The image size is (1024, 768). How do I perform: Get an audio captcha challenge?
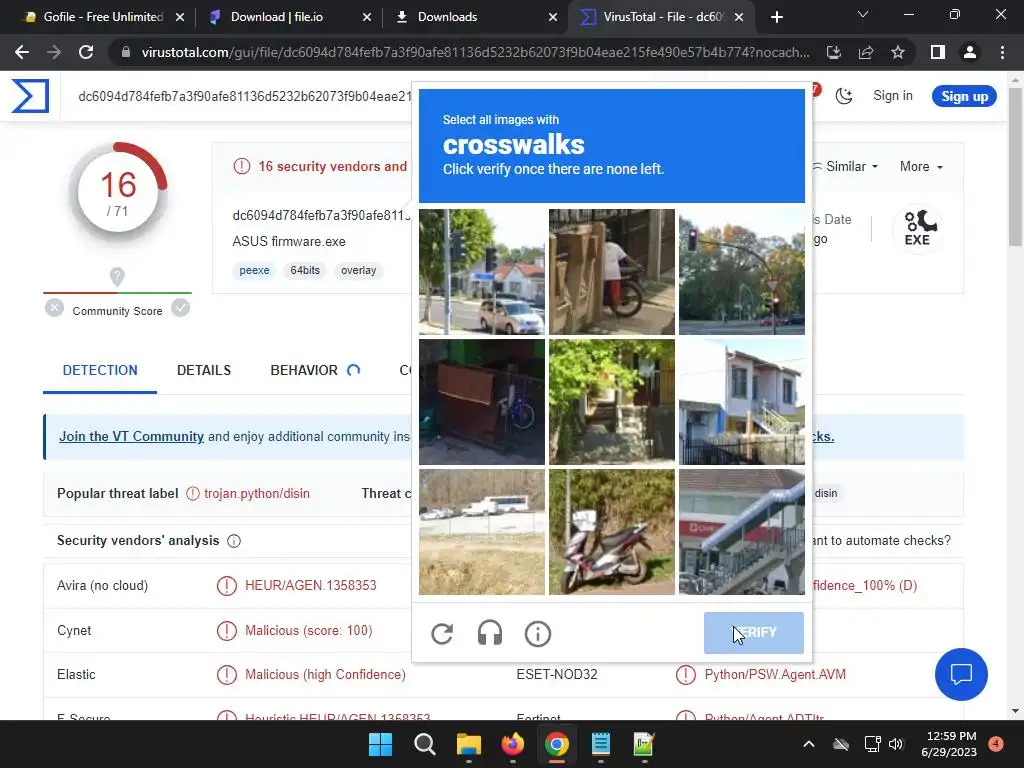(x=490, y=633)
